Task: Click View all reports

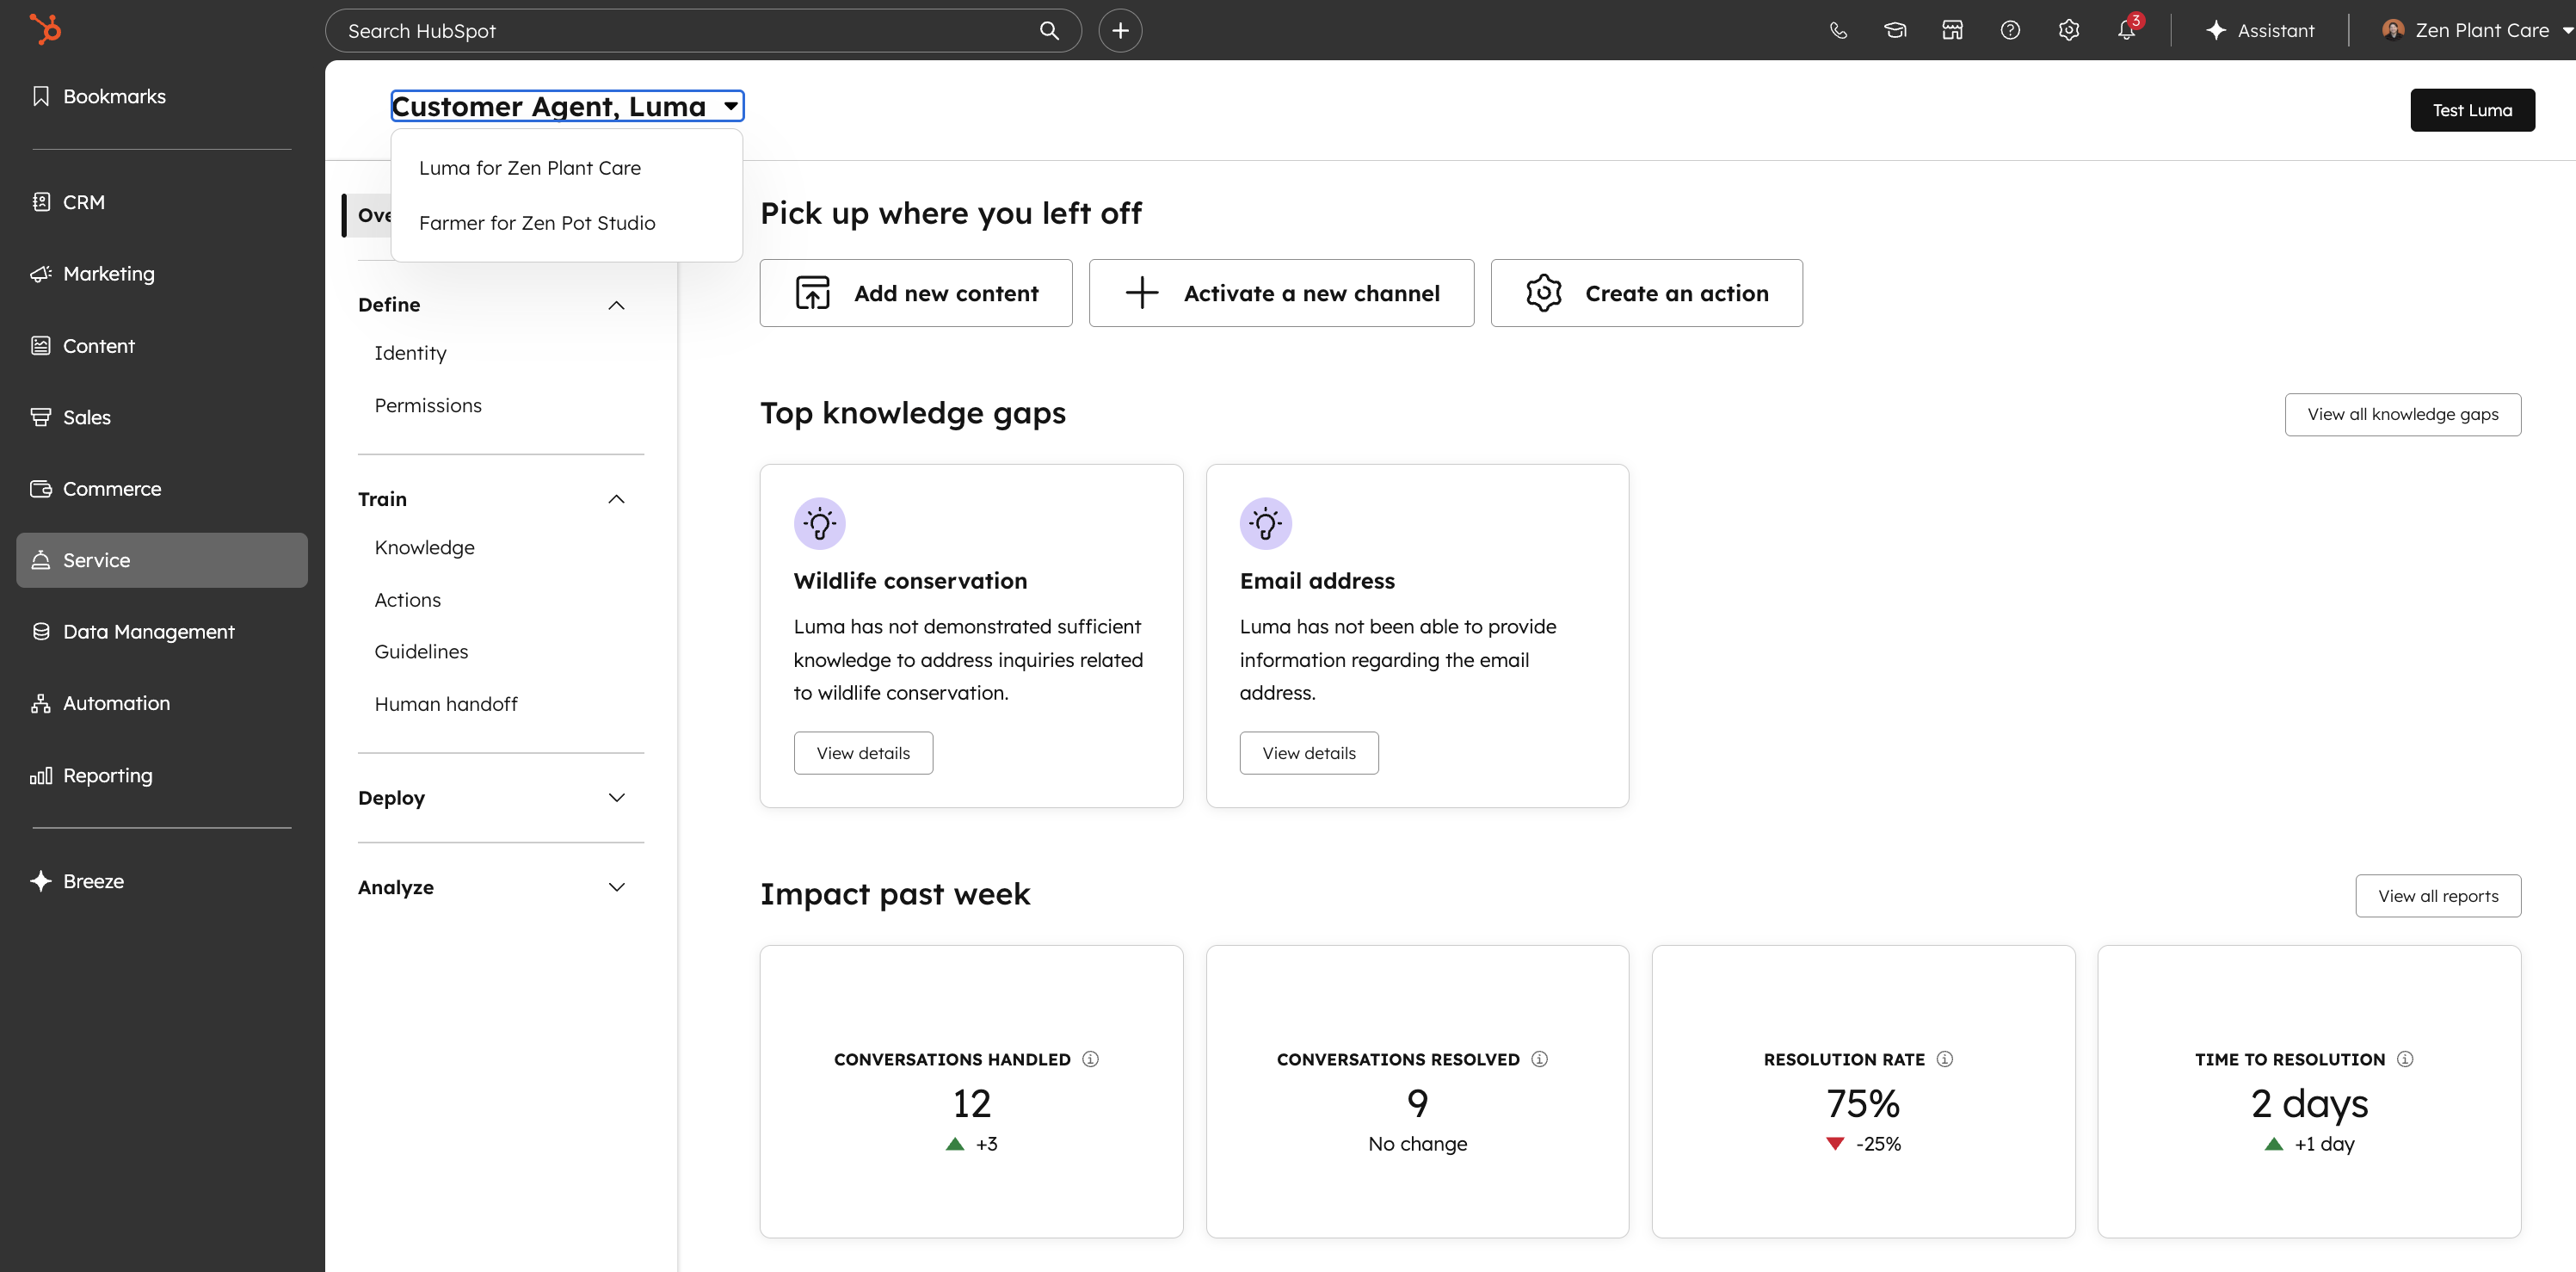Action: (x=2437, y=896)
